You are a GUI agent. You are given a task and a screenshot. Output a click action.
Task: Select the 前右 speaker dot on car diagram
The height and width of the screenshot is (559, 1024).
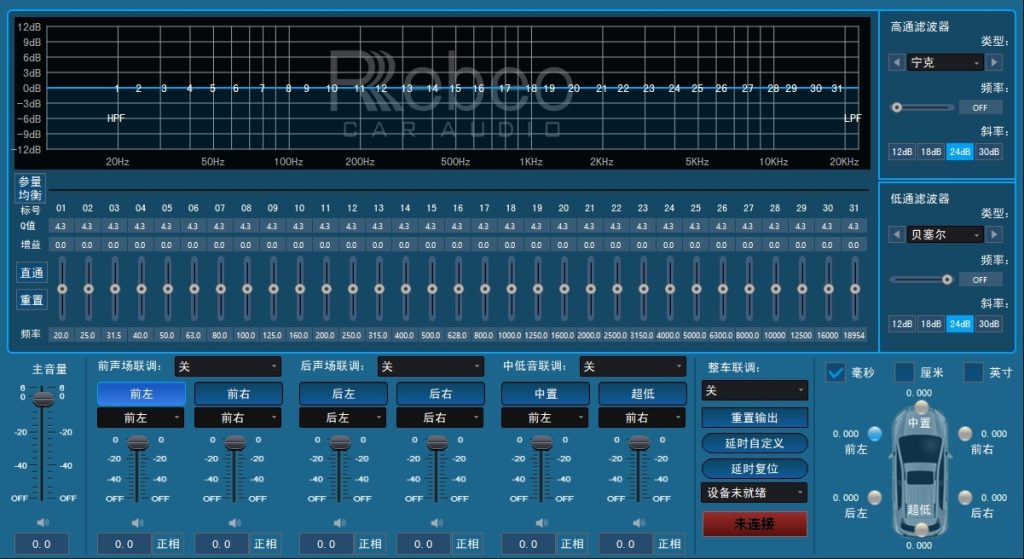pos(965,434)
